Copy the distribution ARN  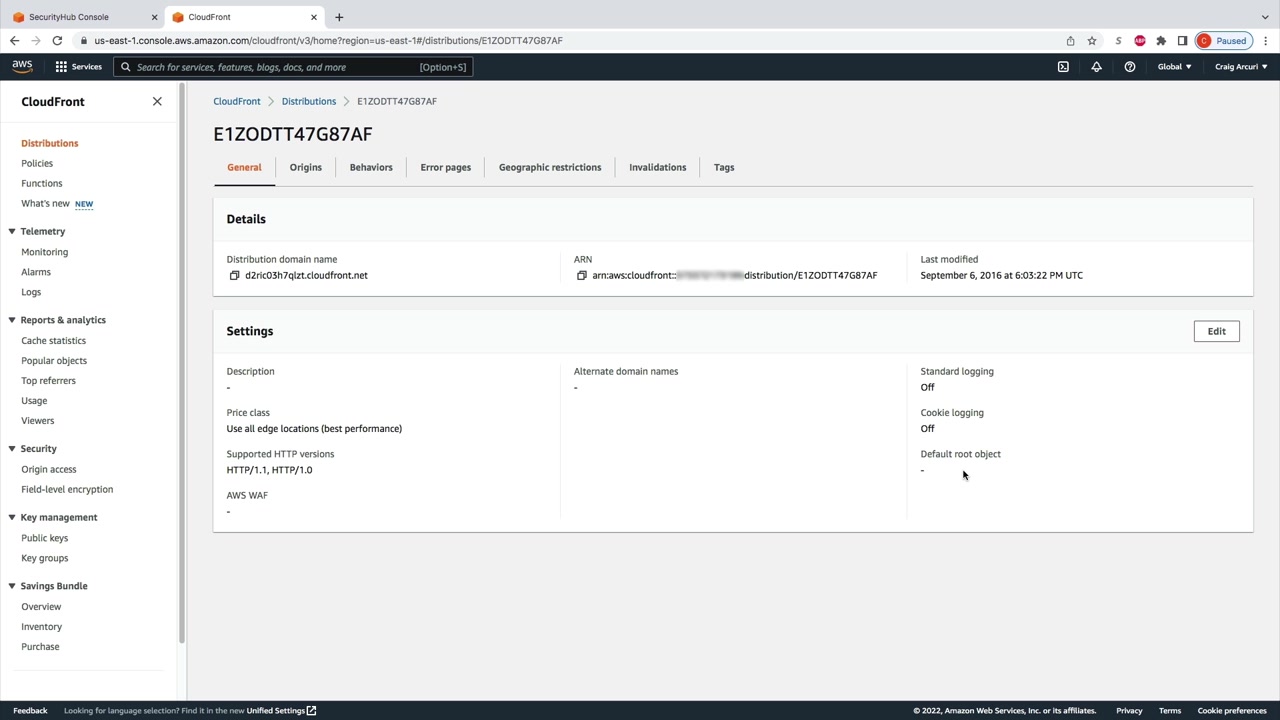[581, 276]
